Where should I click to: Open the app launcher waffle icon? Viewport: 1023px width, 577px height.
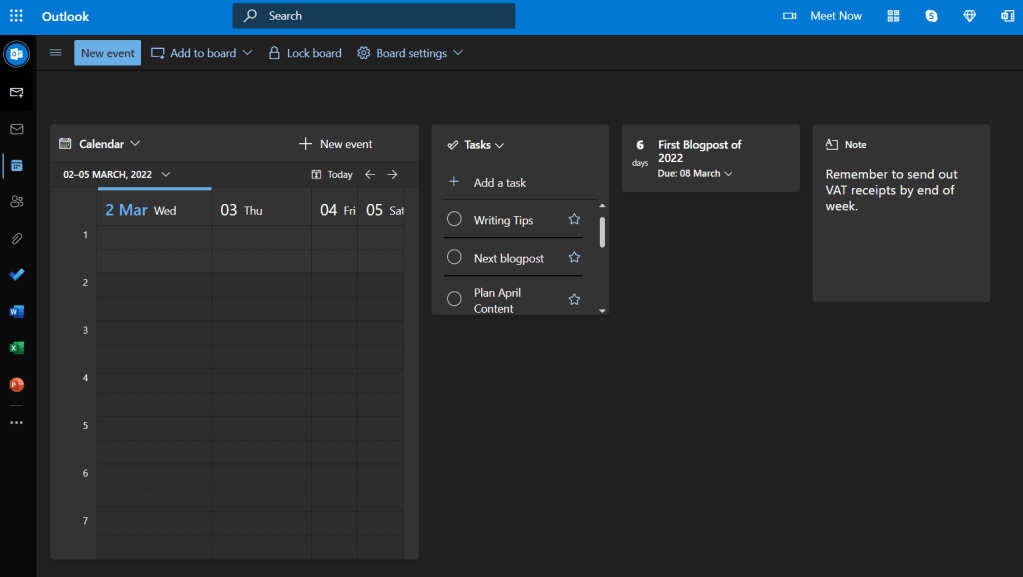[x=16, y=16]
